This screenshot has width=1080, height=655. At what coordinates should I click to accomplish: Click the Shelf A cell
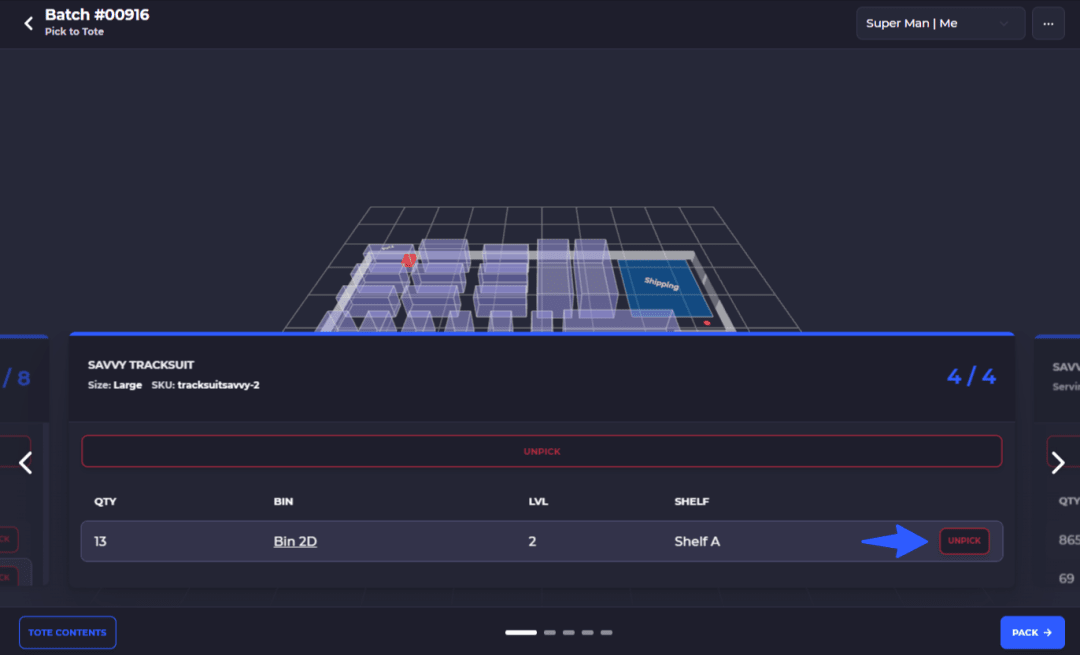click(x=697, y=541)
